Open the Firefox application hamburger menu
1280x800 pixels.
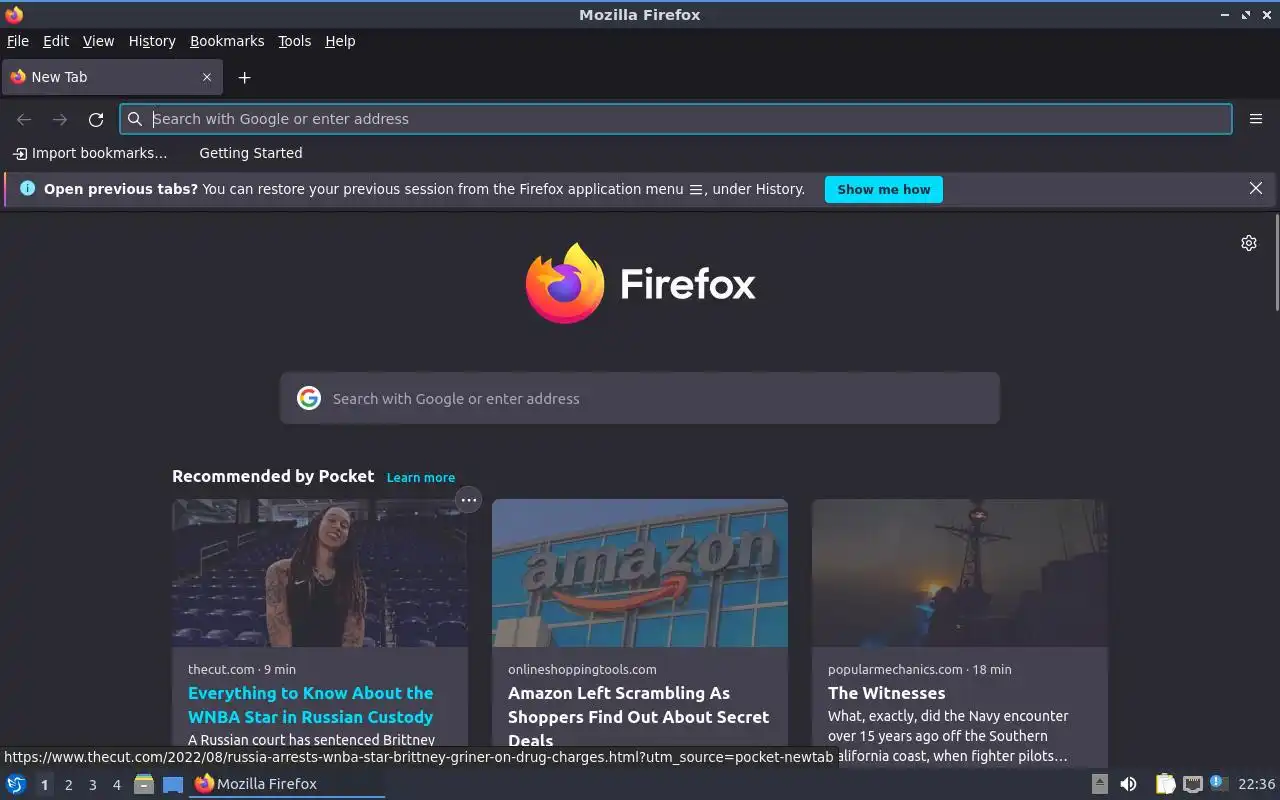[x=1256, y=119]
